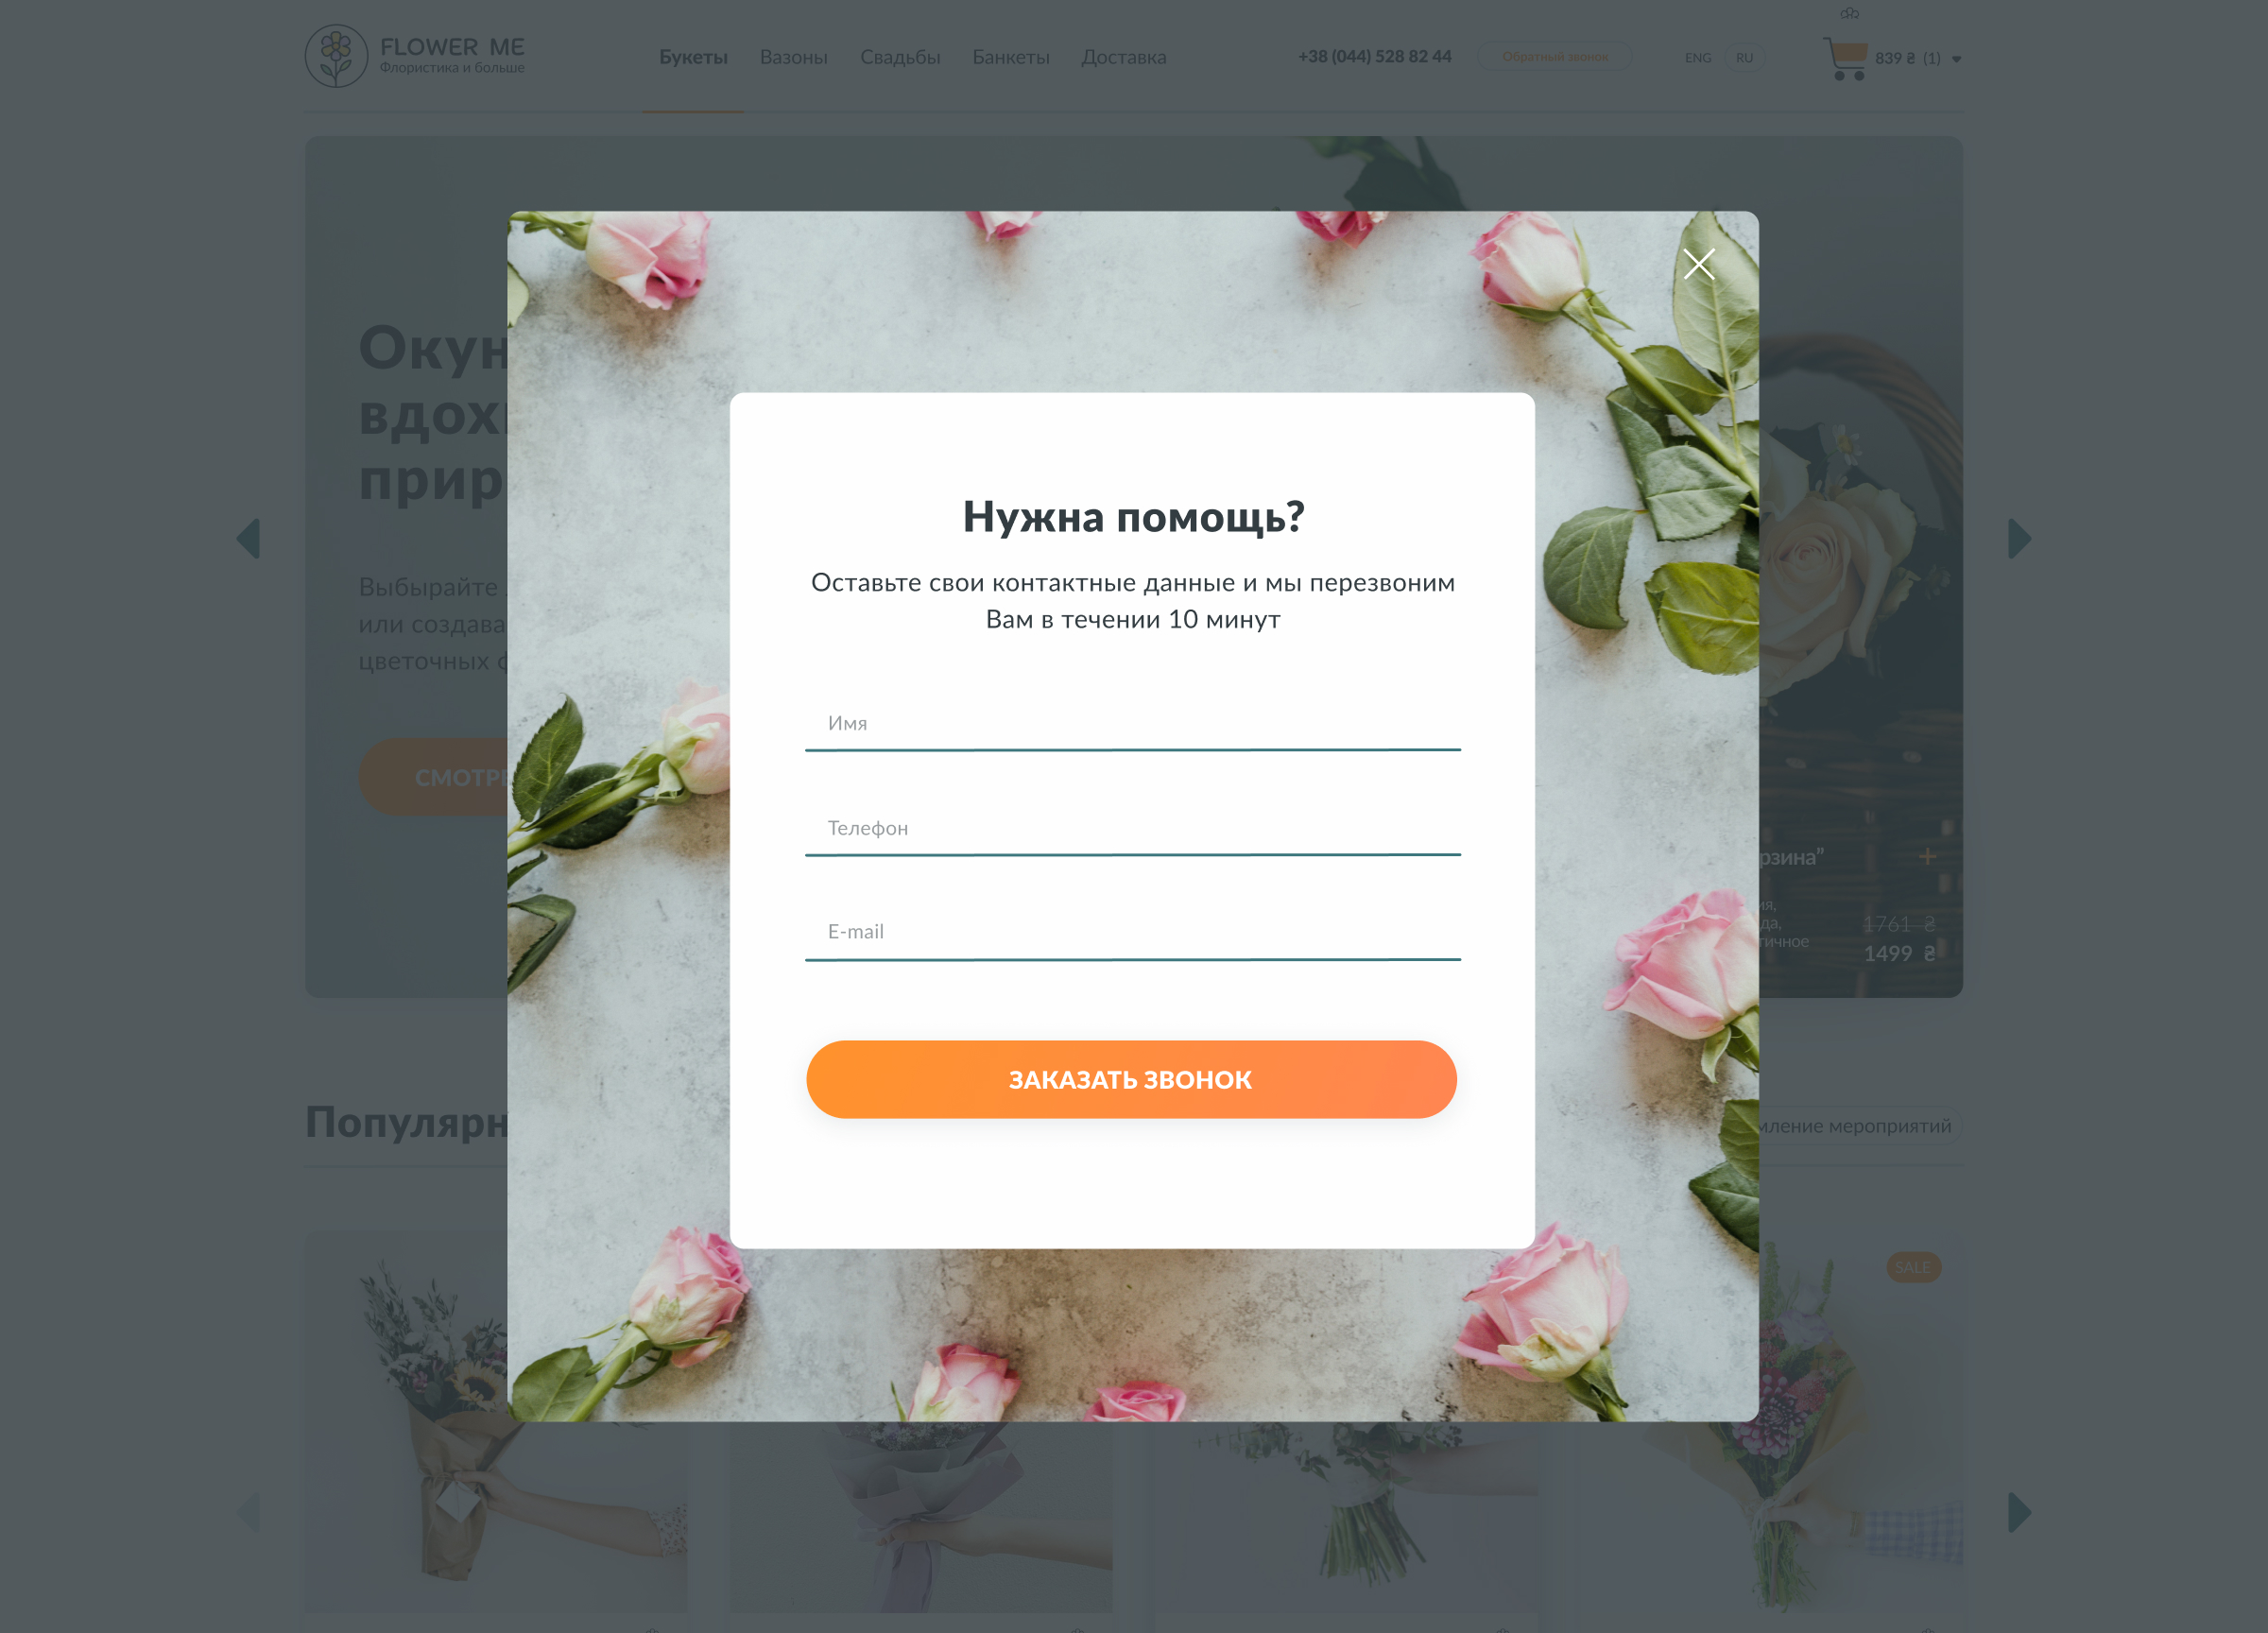Go to the Свадьбы section
The image size is (2268, 1633).
[900, 57]
